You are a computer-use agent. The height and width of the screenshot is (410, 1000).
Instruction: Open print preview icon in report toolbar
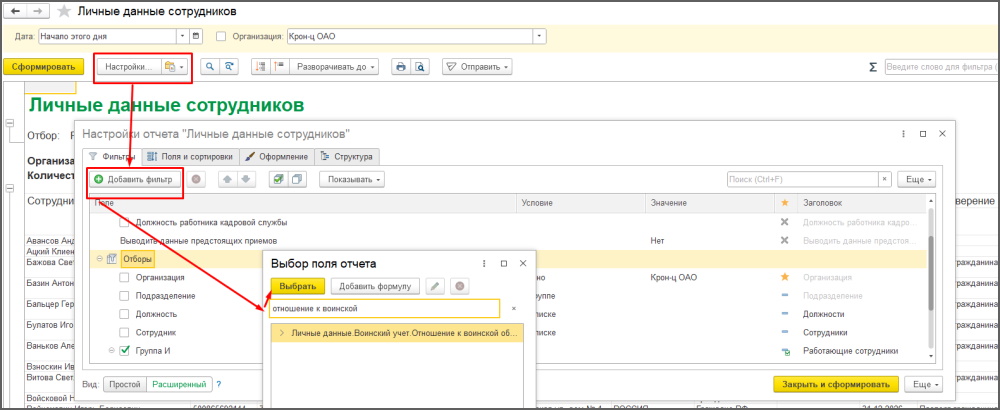[420, 67]
